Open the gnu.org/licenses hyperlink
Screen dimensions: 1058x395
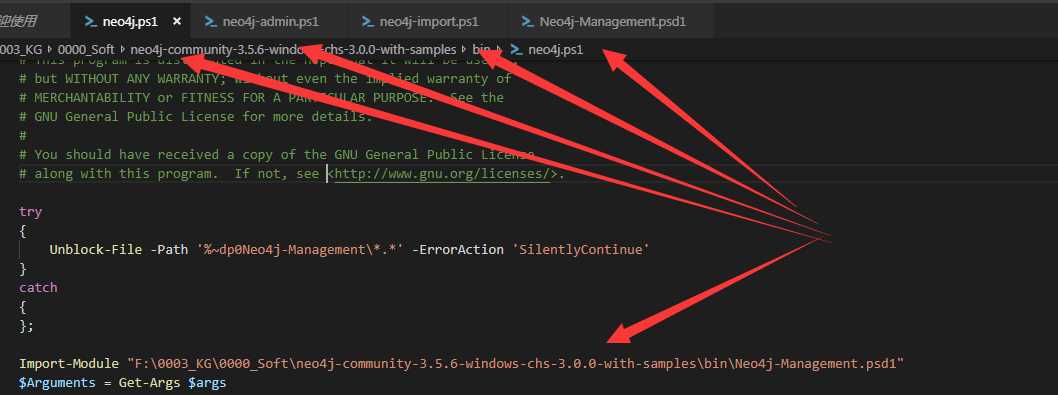443,174
